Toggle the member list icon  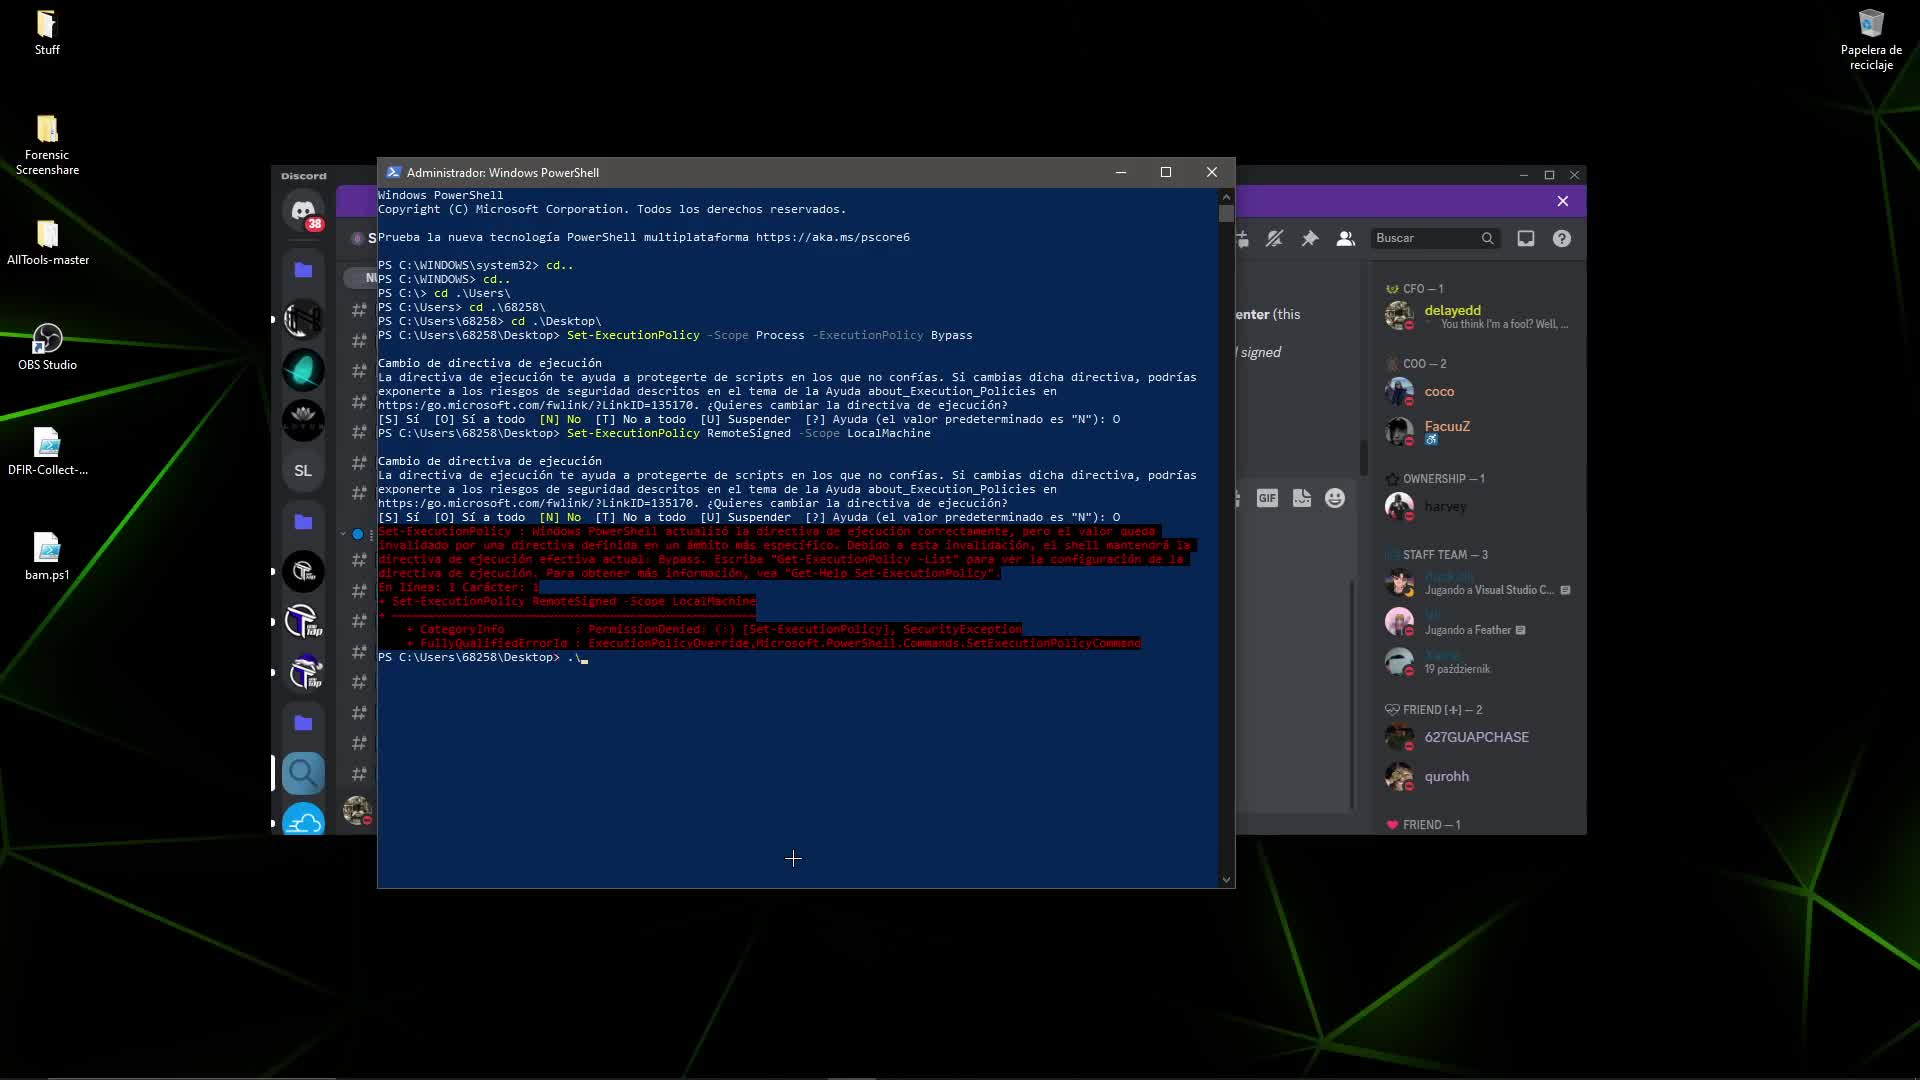[x=1345, y=239]
